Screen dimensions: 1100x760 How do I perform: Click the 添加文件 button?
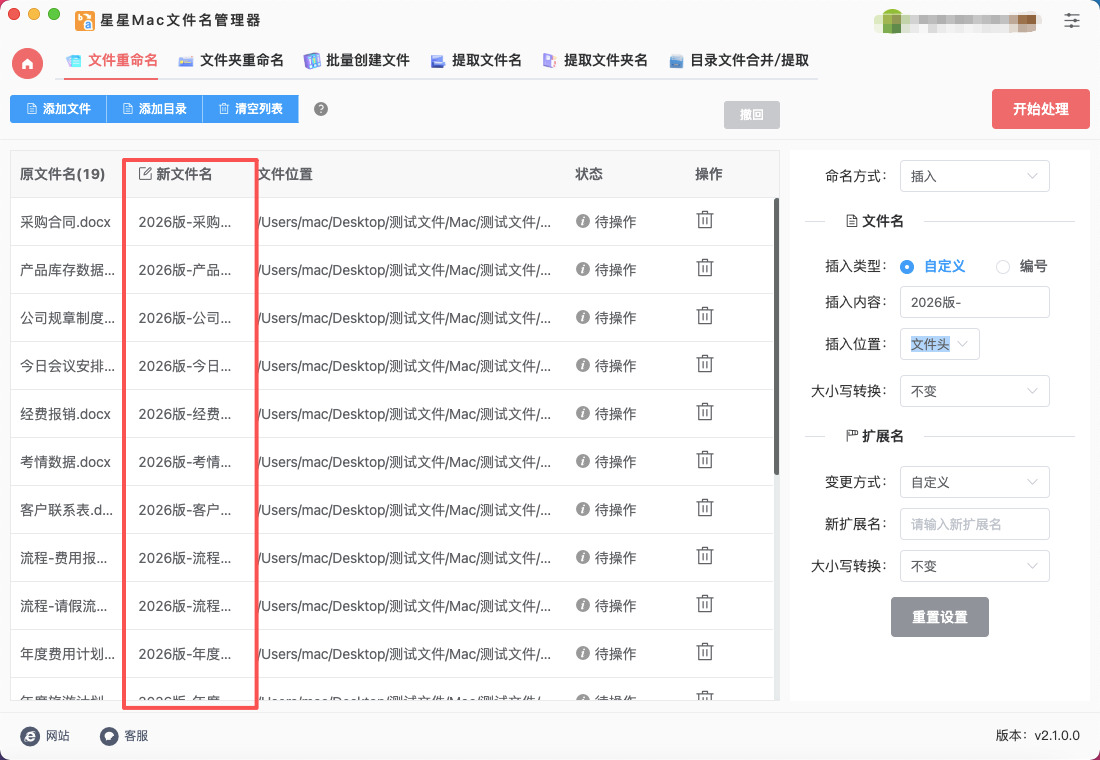(58, 109)
